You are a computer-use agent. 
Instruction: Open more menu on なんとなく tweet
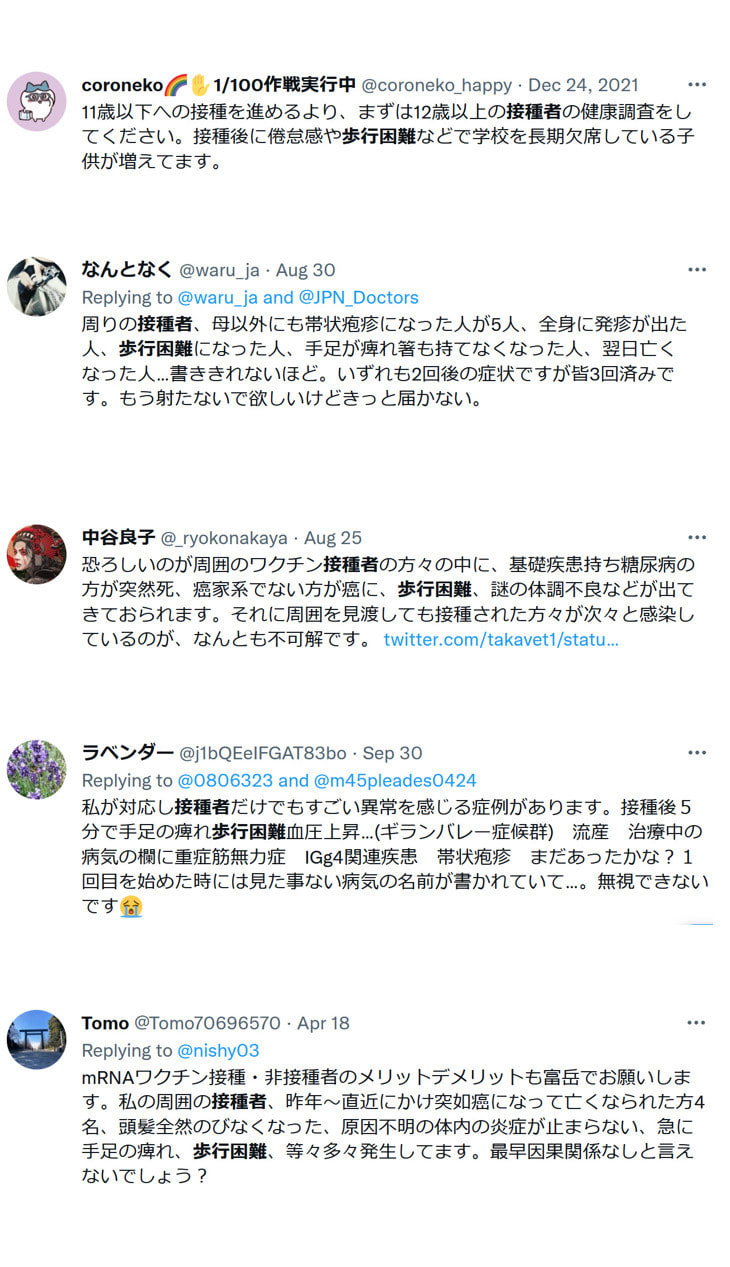pos(697,270)
